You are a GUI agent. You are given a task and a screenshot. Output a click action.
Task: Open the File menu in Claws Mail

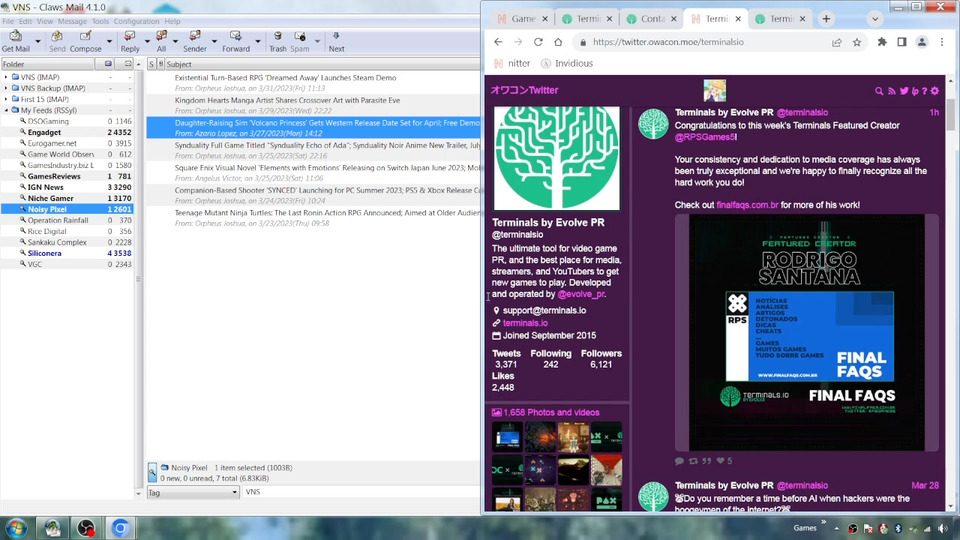pyautogui.click(x=8, y=21)
